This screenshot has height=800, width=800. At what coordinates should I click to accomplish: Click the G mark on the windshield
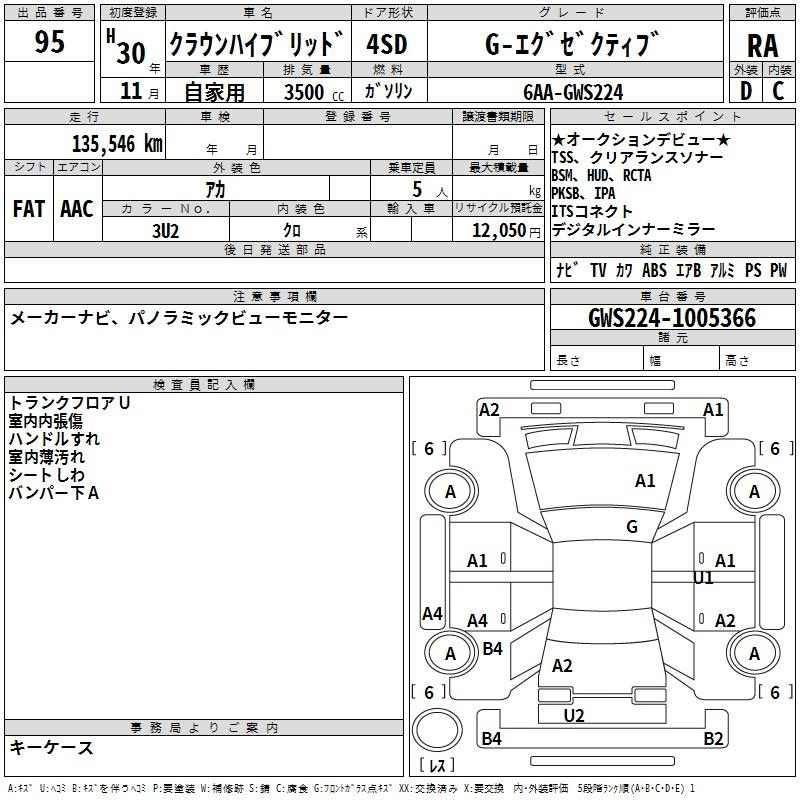pos(631,527)
